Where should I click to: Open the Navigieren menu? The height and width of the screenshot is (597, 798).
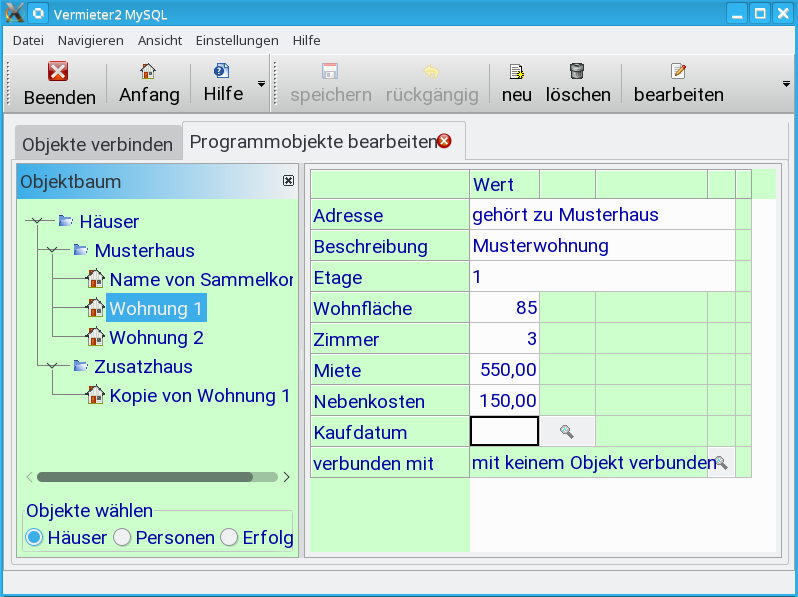click(90, 40)
